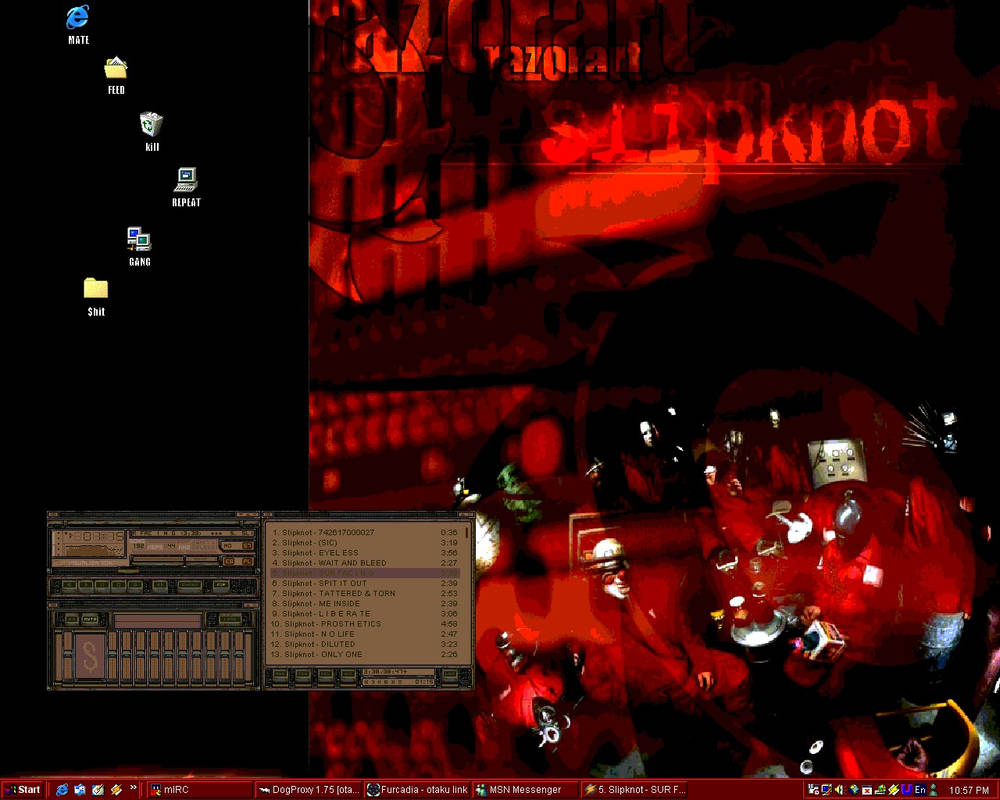1000x800 pixels.
Task: Click the MSN Messenger figure in the system tray
Action: (933, 790)
